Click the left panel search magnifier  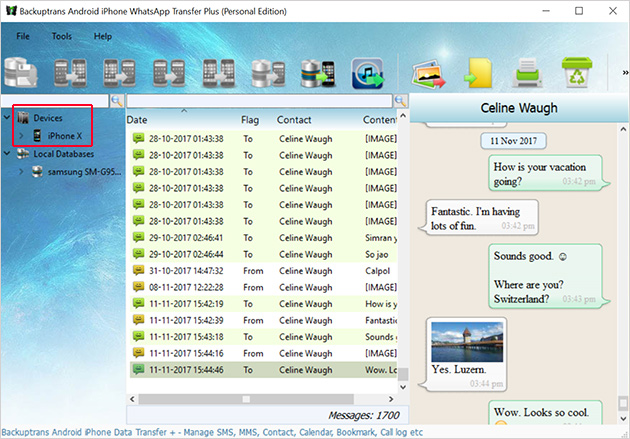pos(117,100)
